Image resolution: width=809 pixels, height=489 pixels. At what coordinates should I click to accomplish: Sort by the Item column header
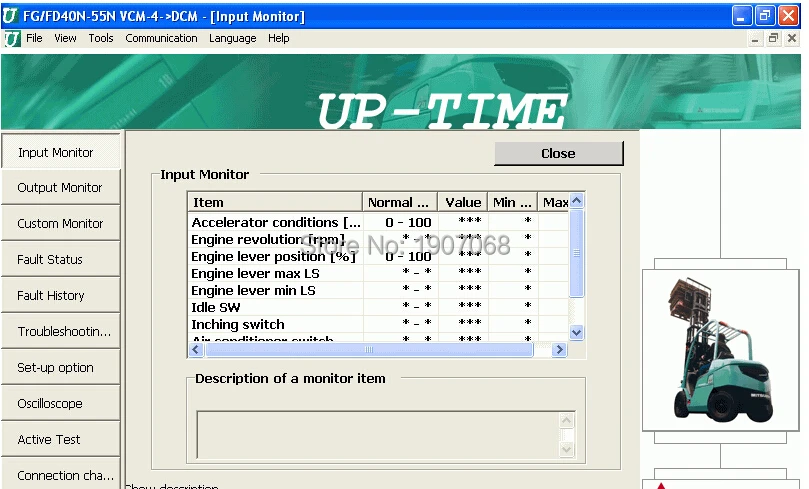pyautogui.click(x=275, y=202)
